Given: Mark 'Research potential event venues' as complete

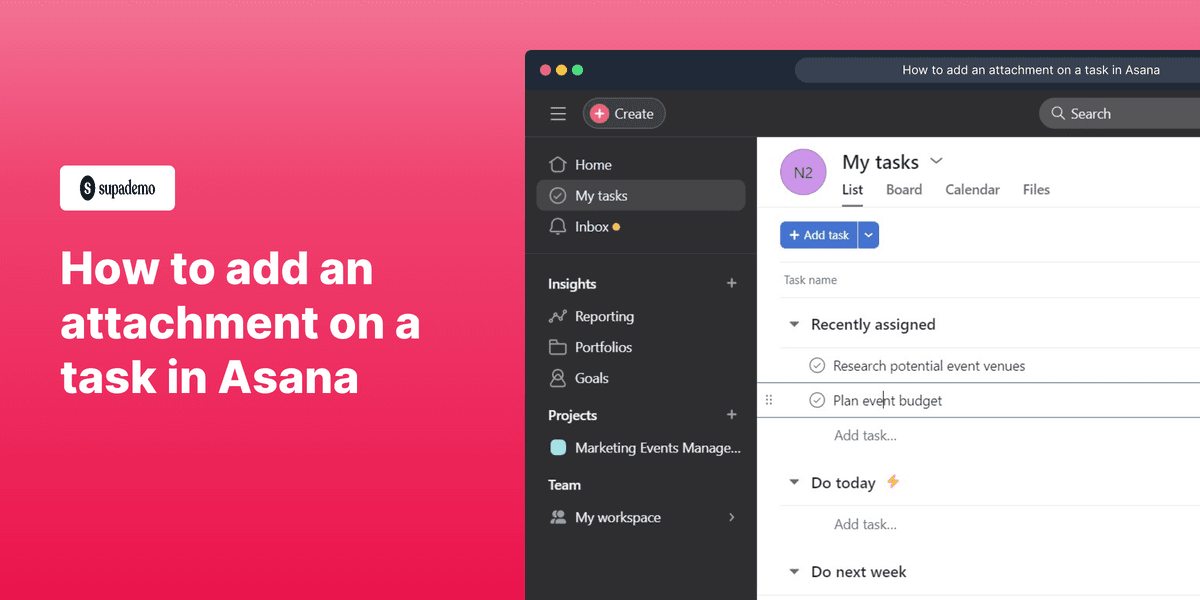Looking at the screenshot, I should tap(818, 365).
